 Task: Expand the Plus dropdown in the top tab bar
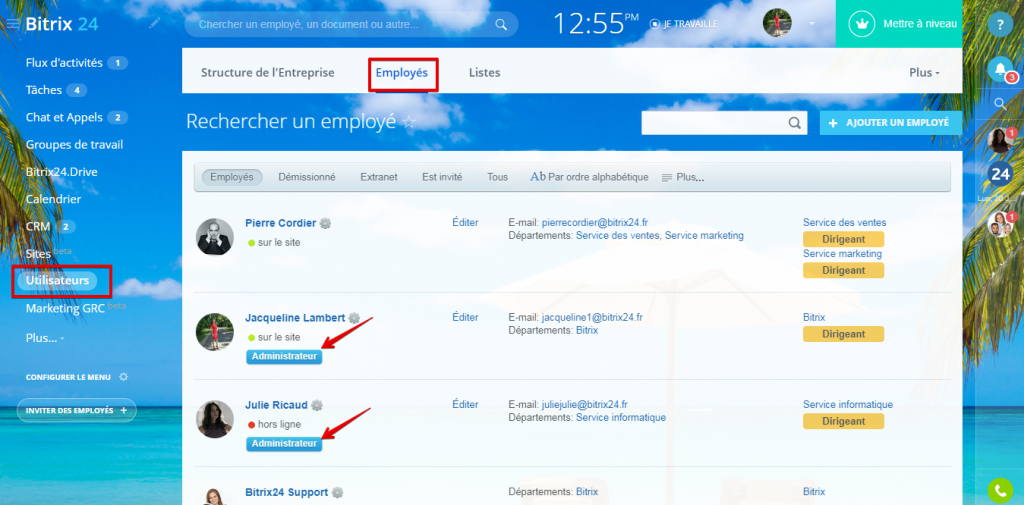(x=924, y=73)
